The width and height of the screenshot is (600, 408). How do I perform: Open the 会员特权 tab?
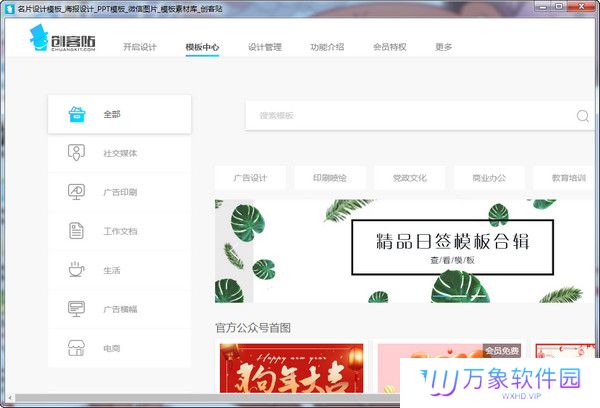pos(390,47)
